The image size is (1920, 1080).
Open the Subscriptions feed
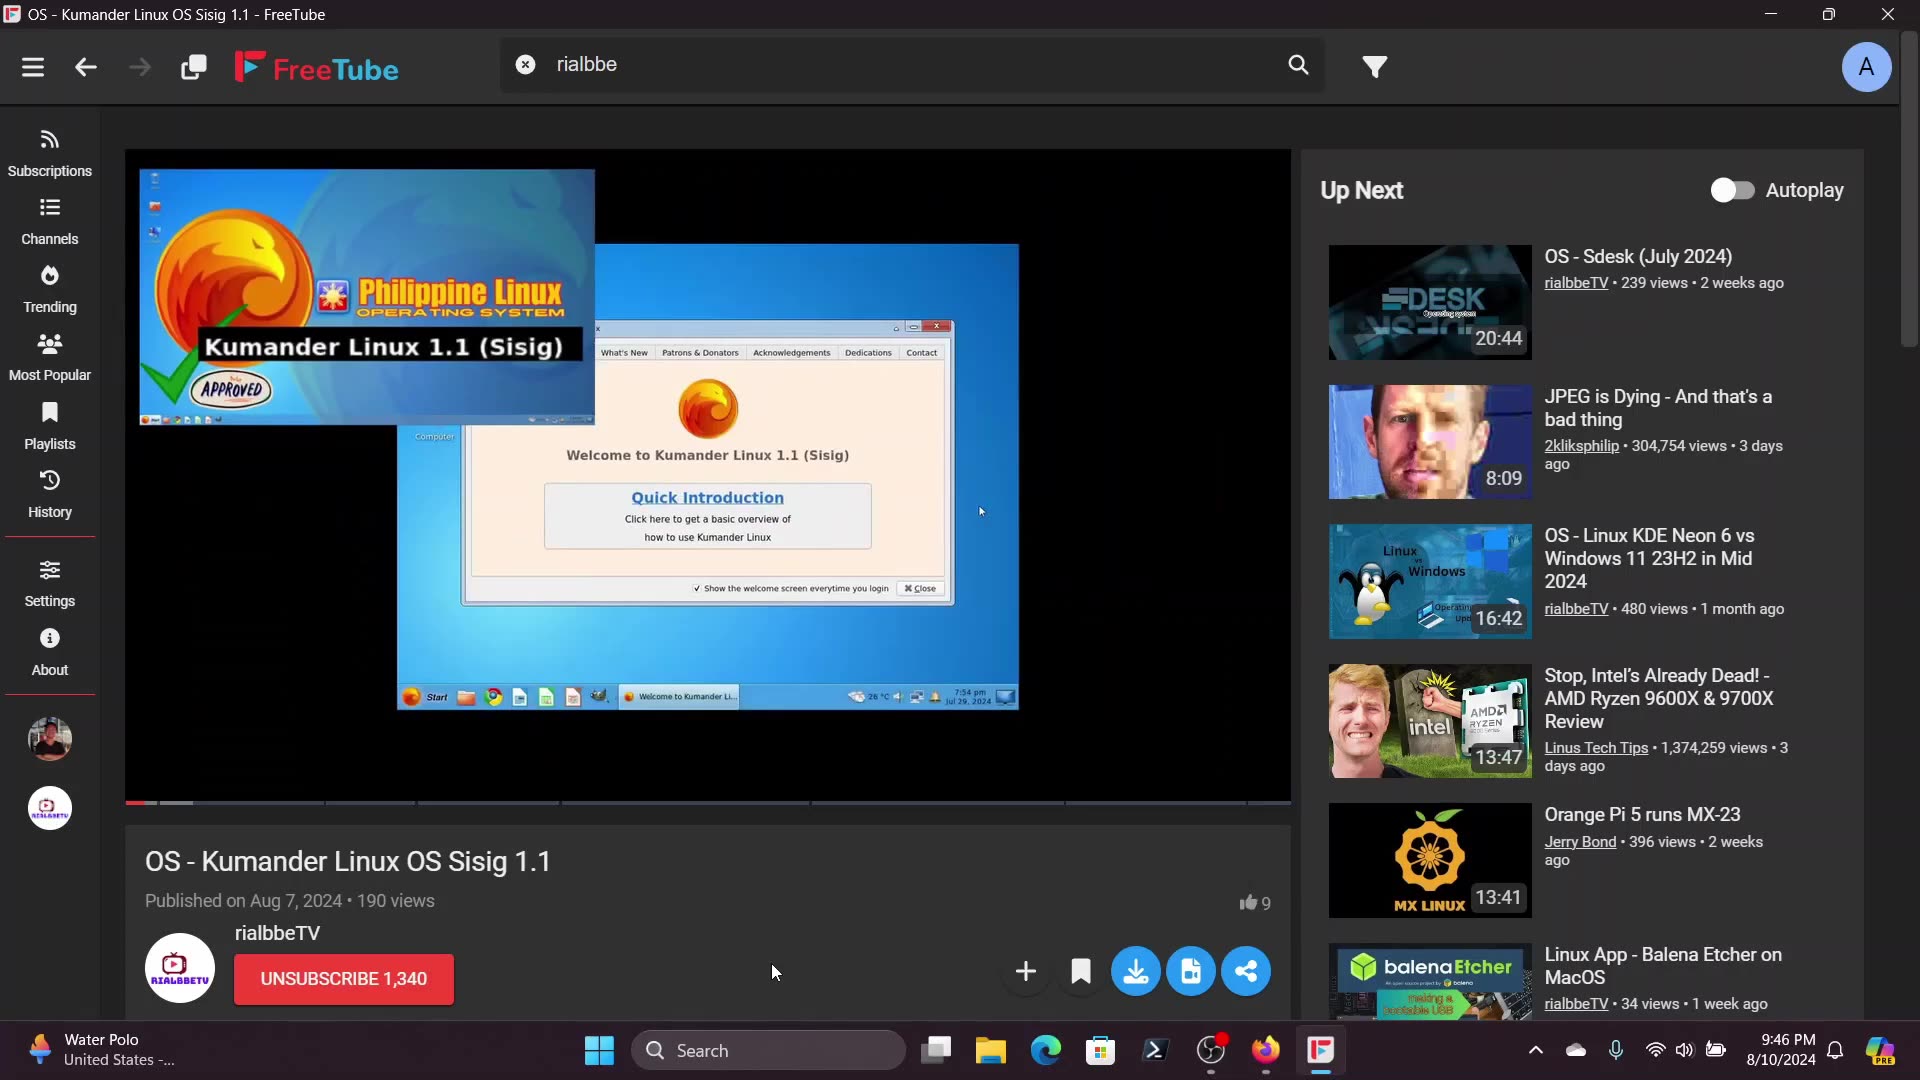pos(49,152)
